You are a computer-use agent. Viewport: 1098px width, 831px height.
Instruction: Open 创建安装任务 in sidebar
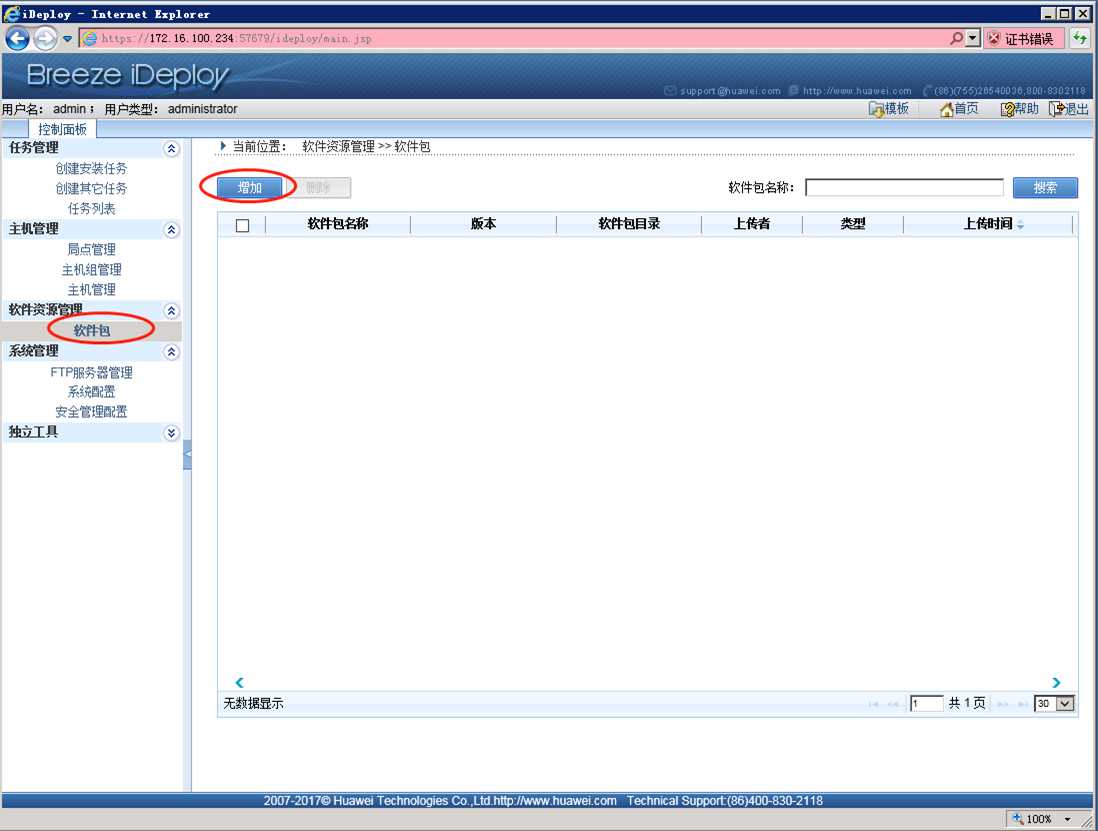point(91,169)
